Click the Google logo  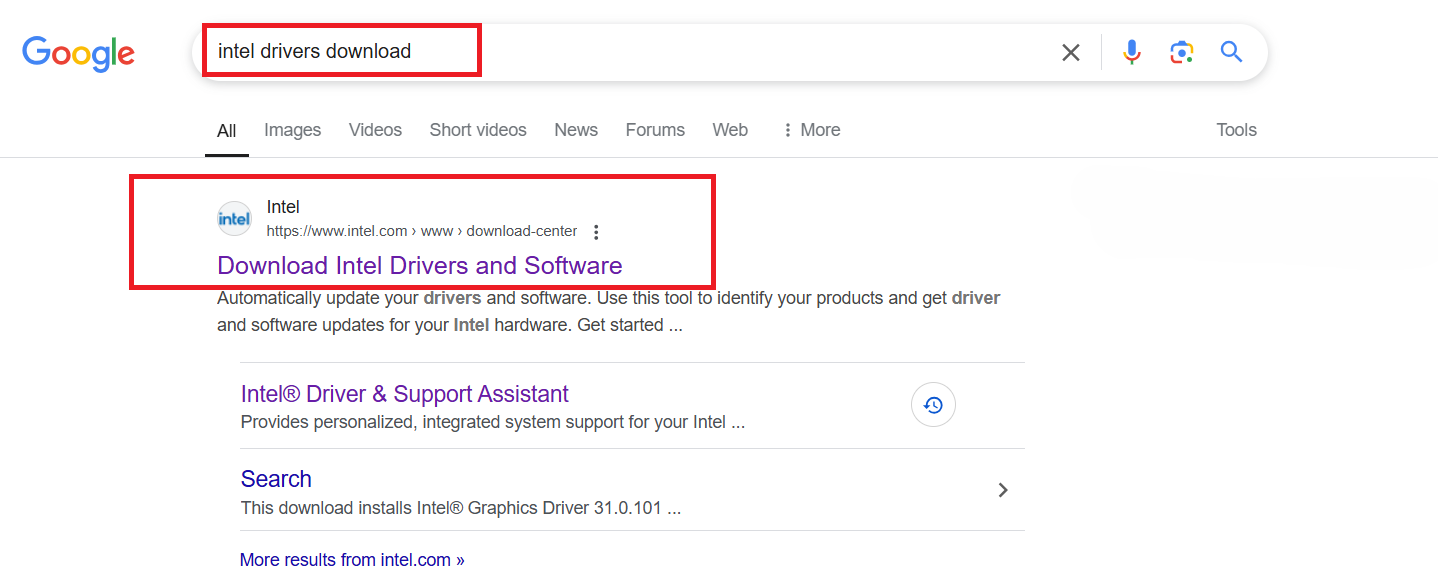78,53
